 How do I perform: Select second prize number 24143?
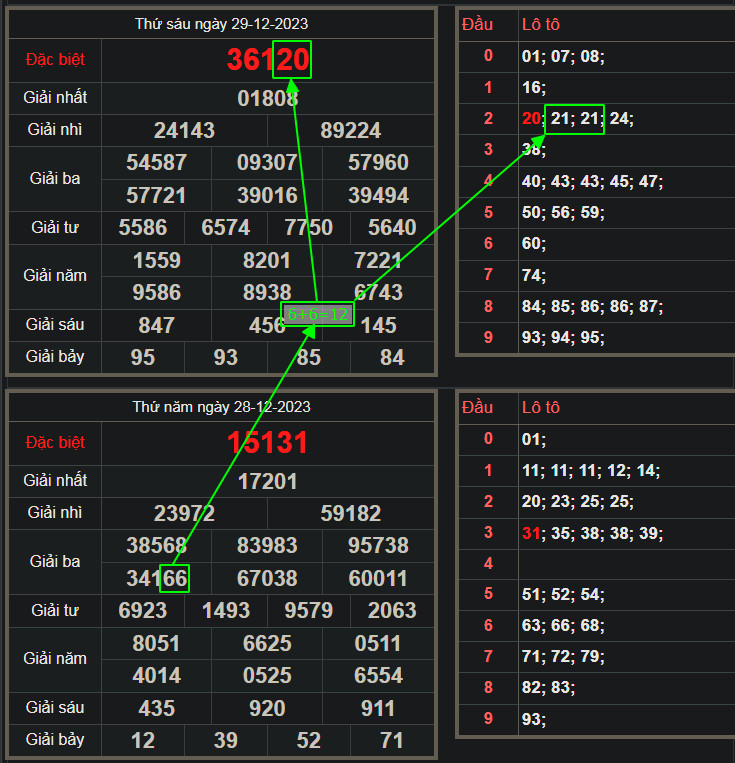(x=184, y=131)
